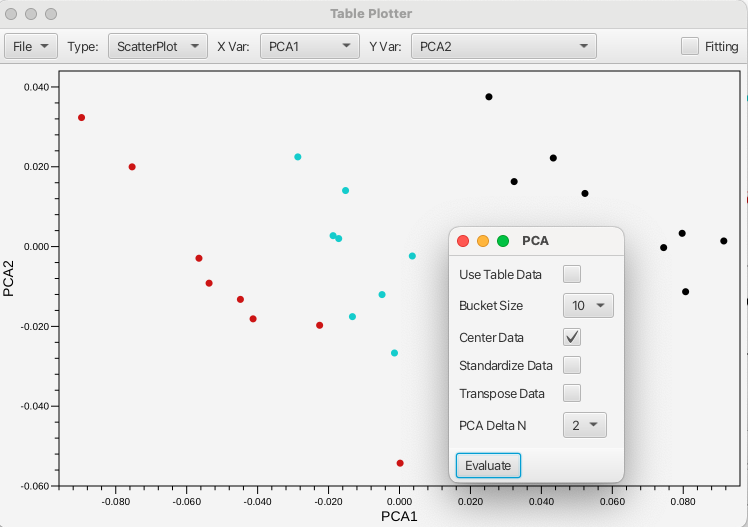Minimize the PCA dialog with yellow button
The height and width of the screenshot is (527, 748).
483,241
